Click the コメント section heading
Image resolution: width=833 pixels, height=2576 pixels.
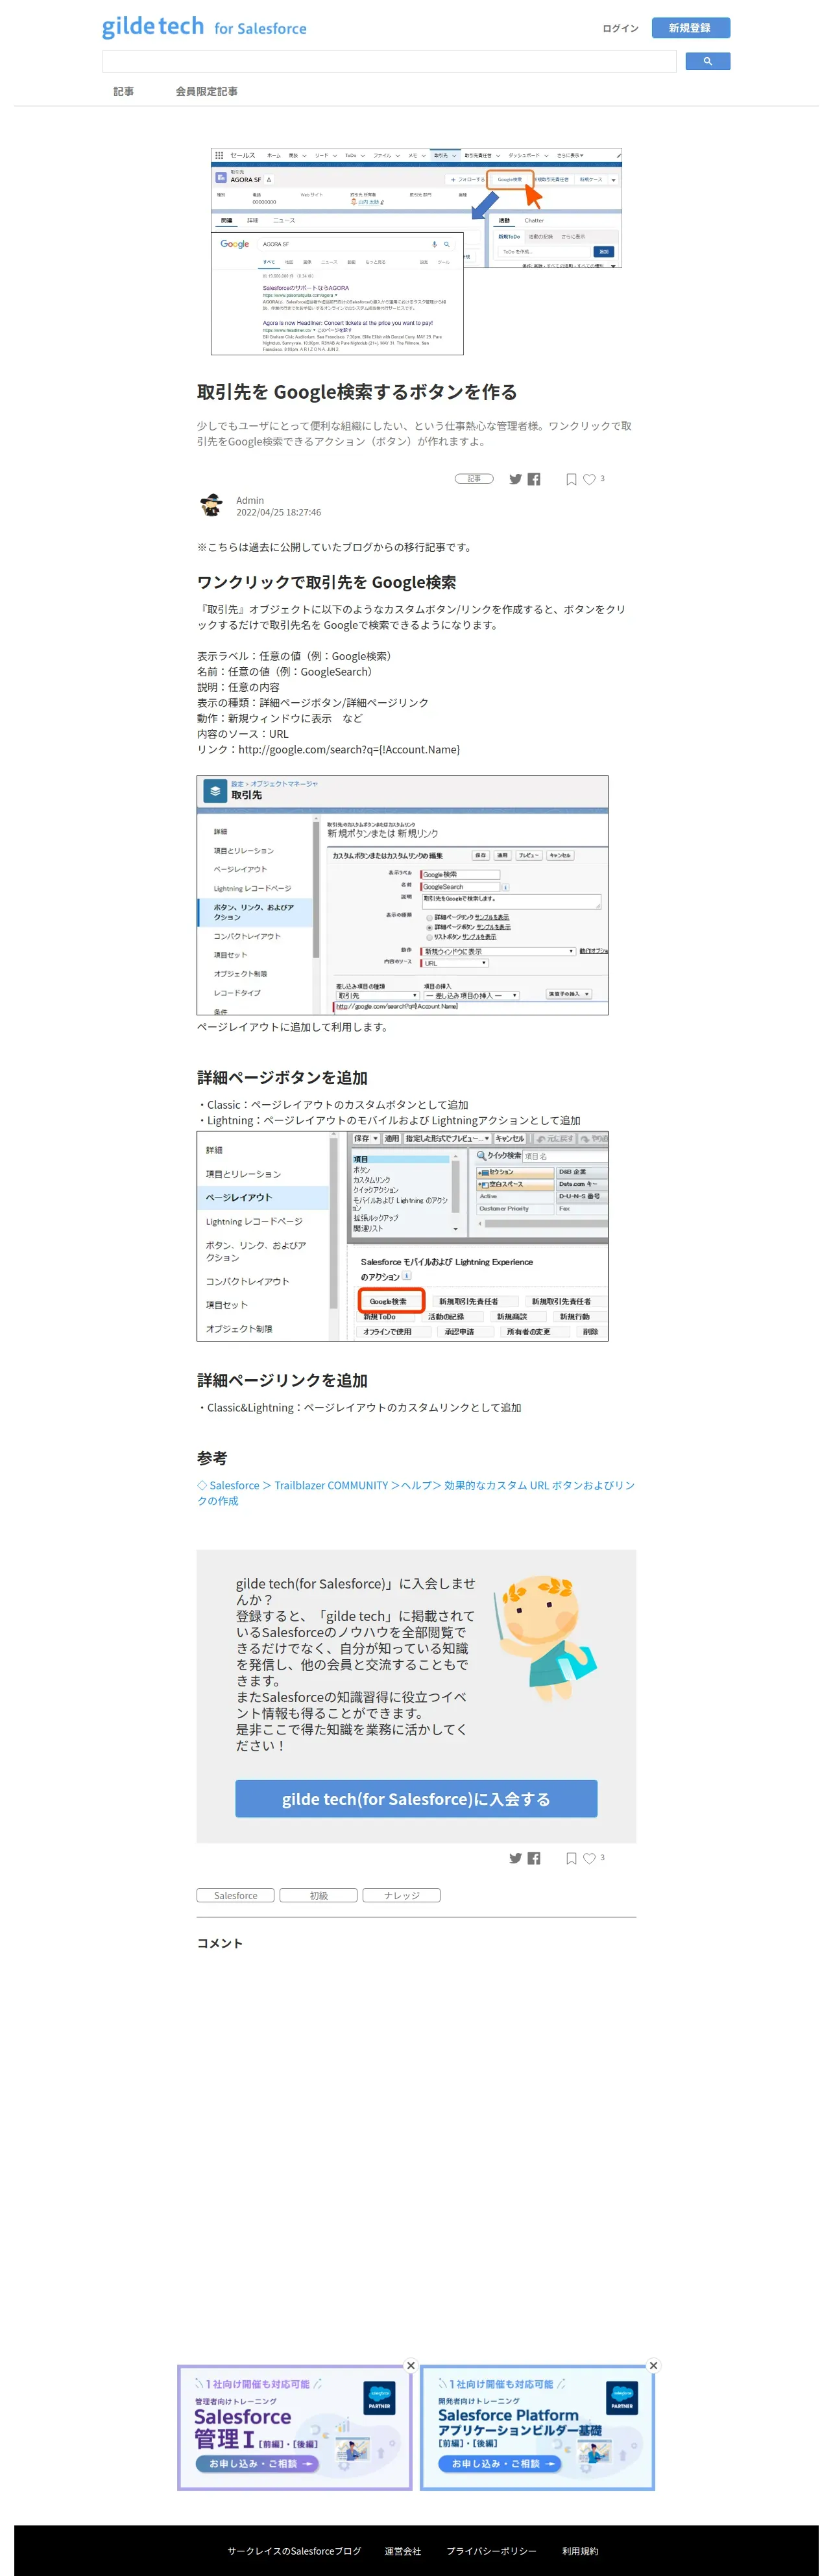[x=220, y=1942]
